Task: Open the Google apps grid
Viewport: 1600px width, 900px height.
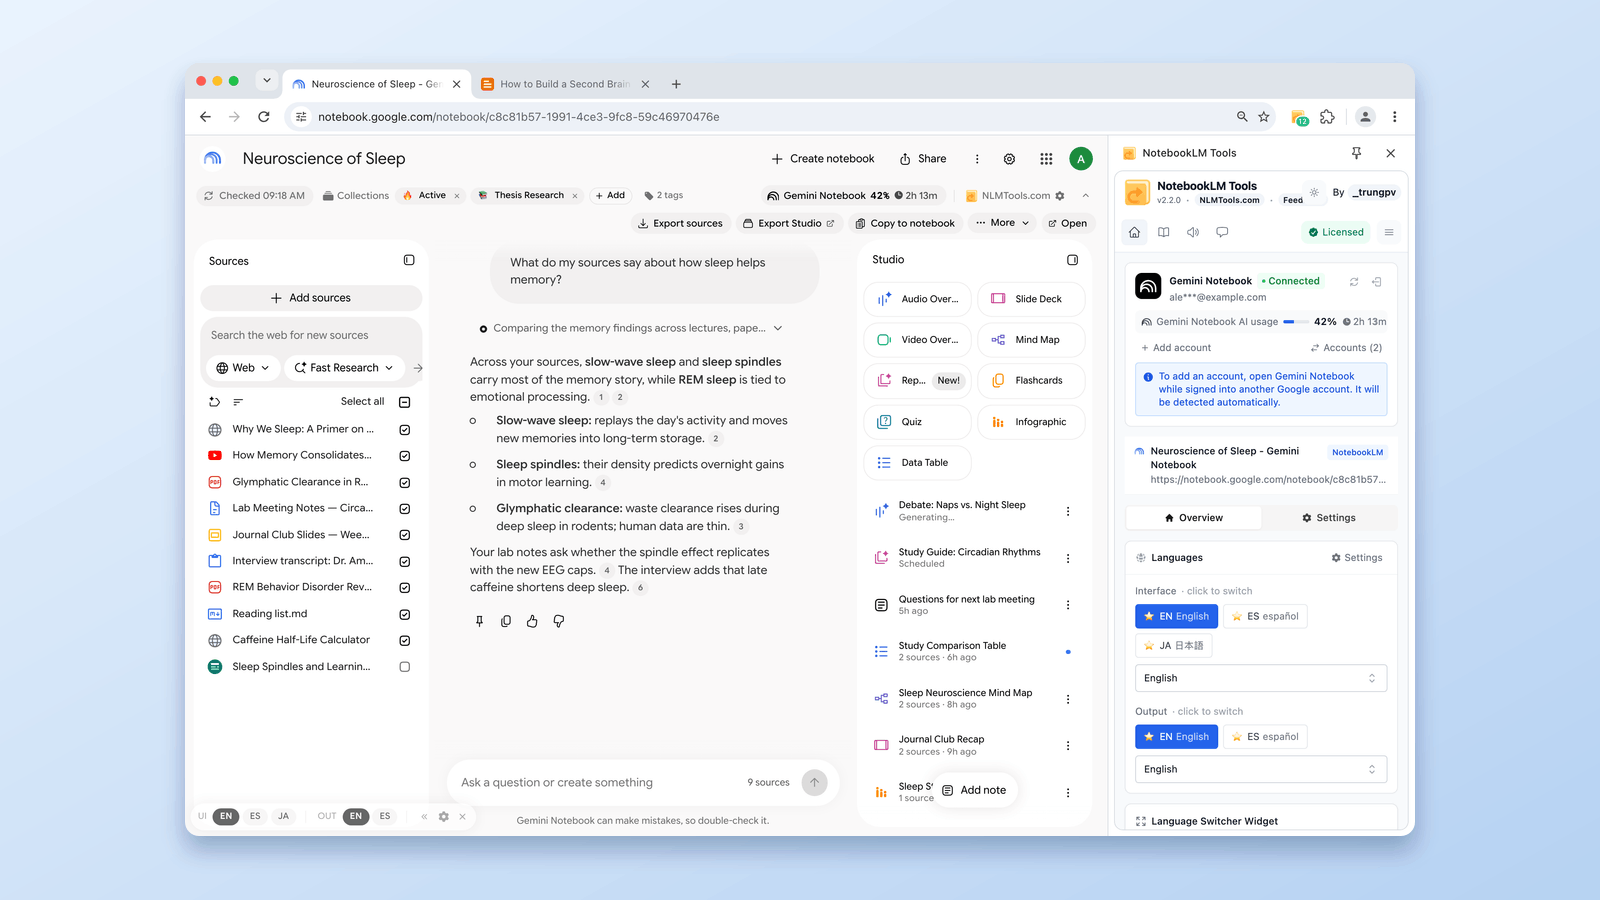Action: click(x=1046, y=159)
